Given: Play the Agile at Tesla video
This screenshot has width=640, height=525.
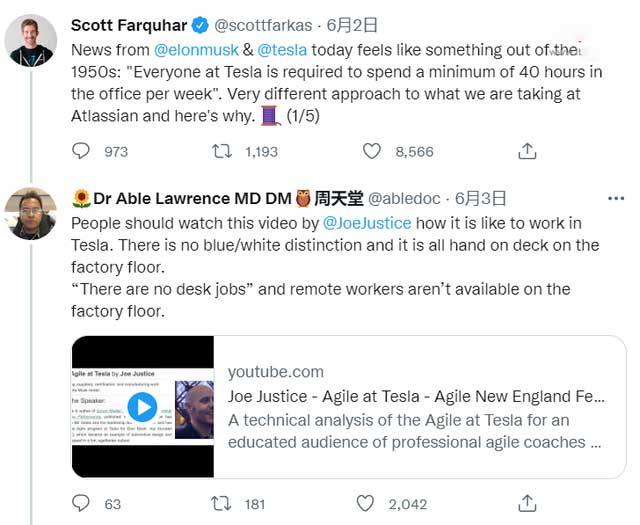Looking at the screenshot, I should click(x=143, y=406).
